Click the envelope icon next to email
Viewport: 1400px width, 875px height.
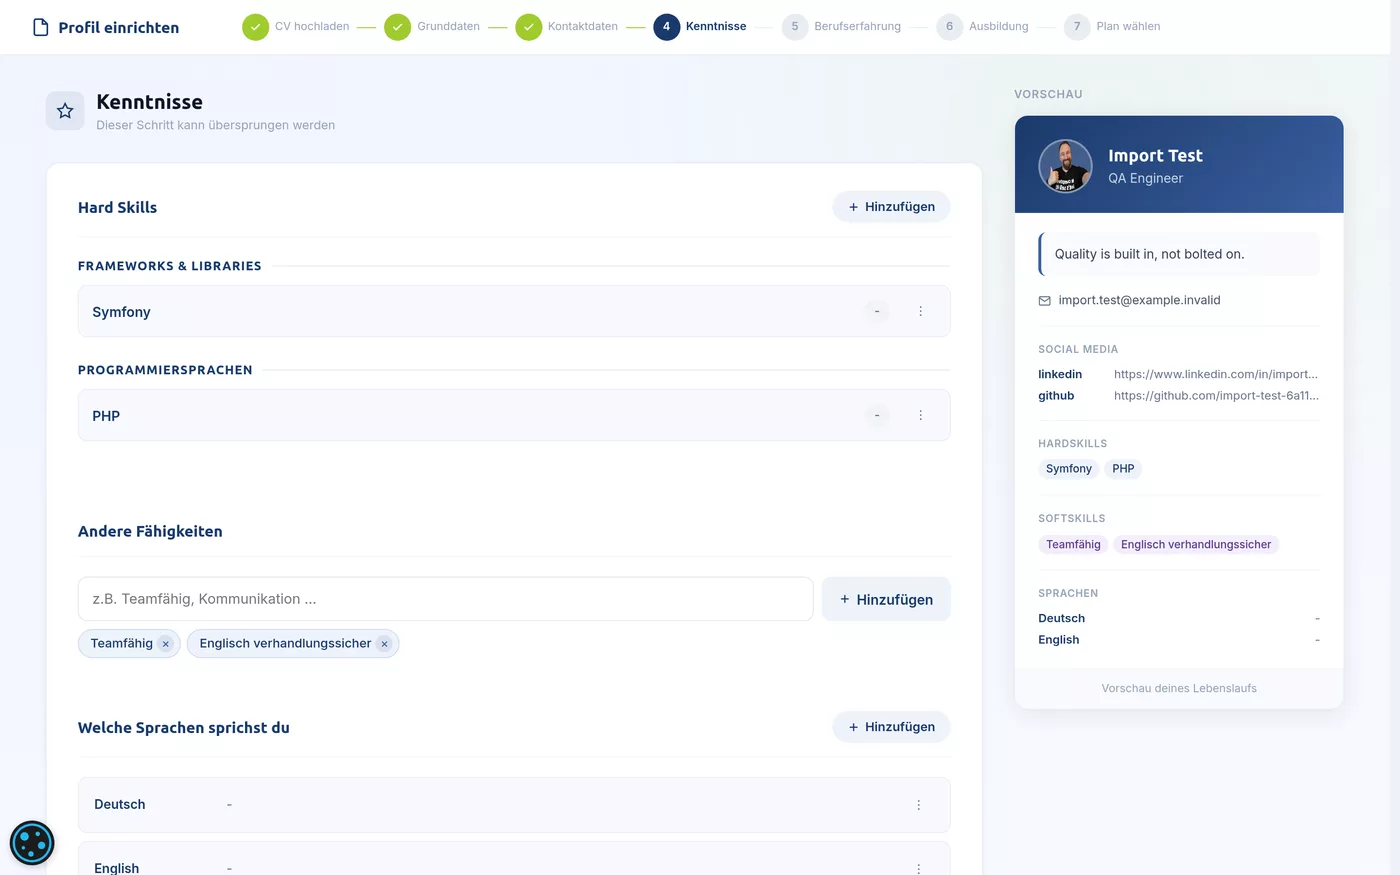pyautogui.click(x=1045, y=301)
